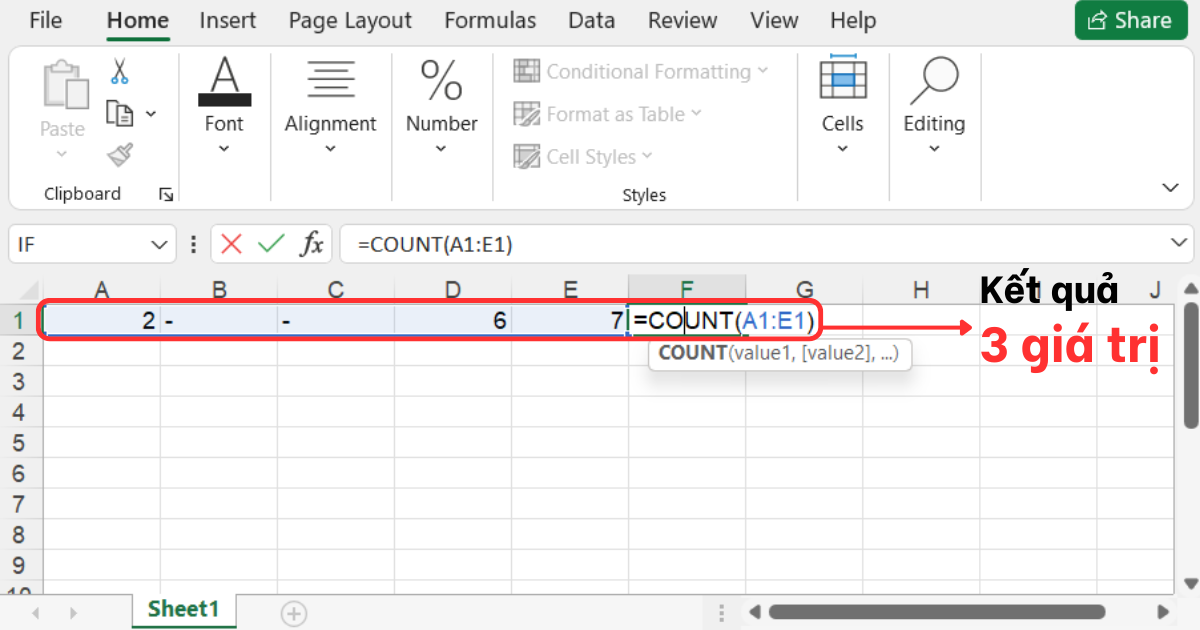The height and width of the screenshot is (630, 1200).
Task: Click the column D header
Action: (x=453, y=288)
